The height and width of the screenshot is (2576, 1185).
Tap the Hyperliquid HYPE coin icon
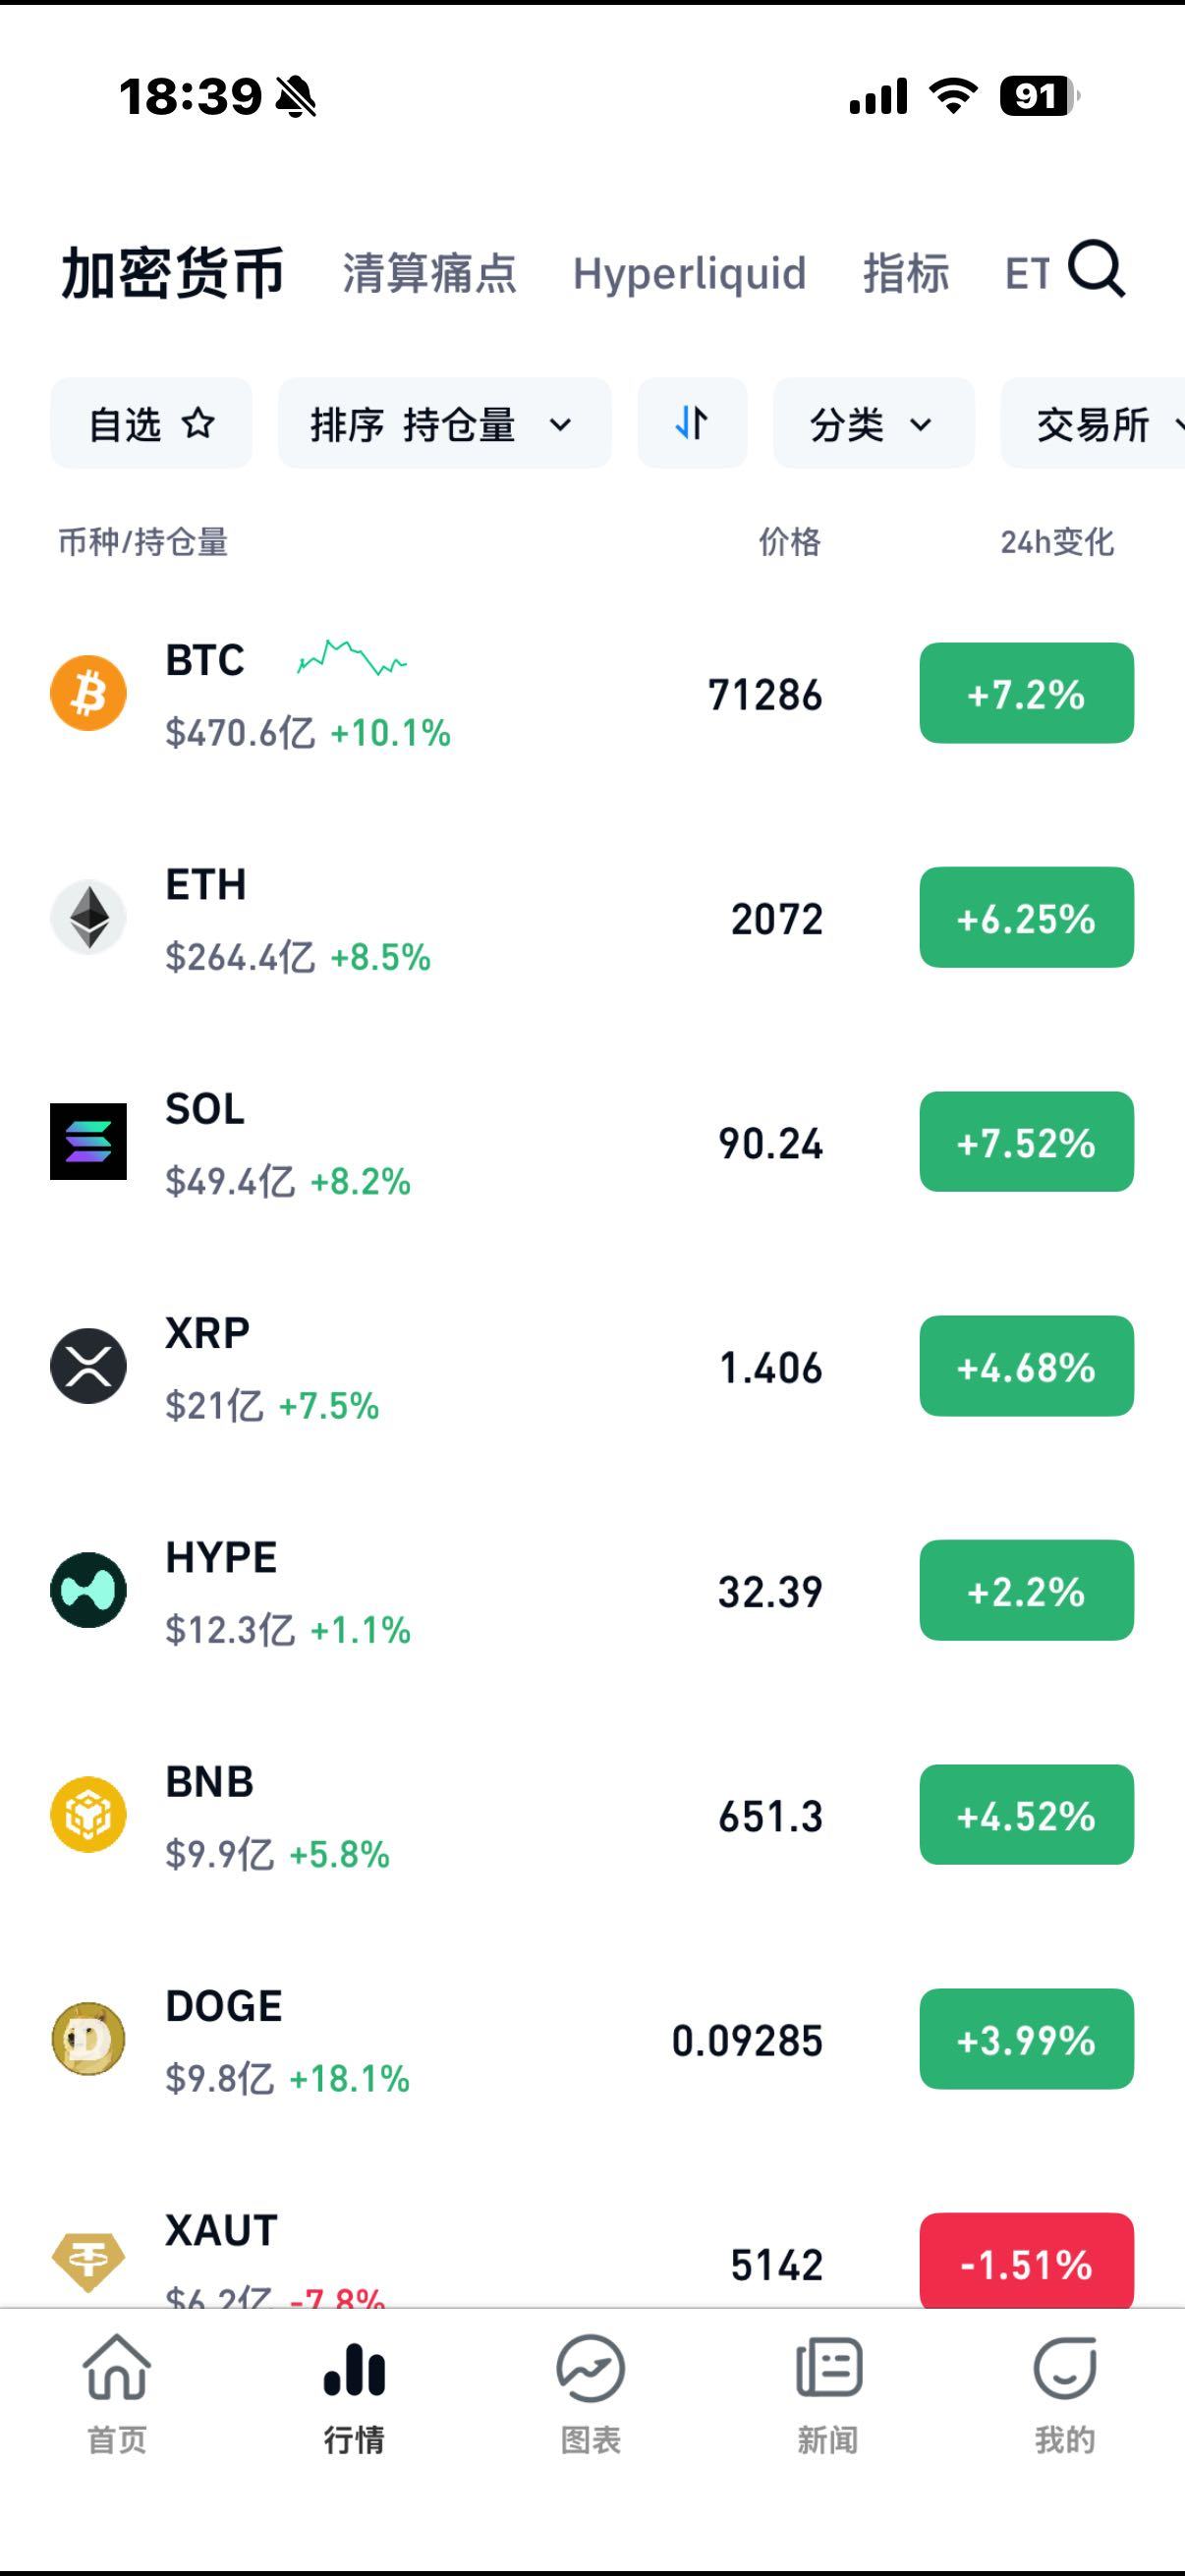point(88,1590)
